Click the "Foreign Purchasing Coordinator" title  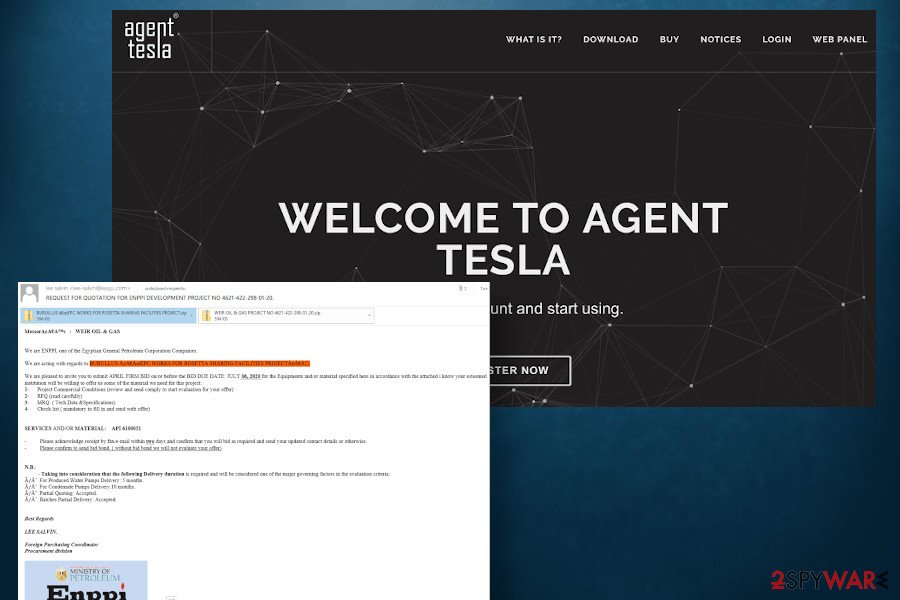click(x=61, y=544)
